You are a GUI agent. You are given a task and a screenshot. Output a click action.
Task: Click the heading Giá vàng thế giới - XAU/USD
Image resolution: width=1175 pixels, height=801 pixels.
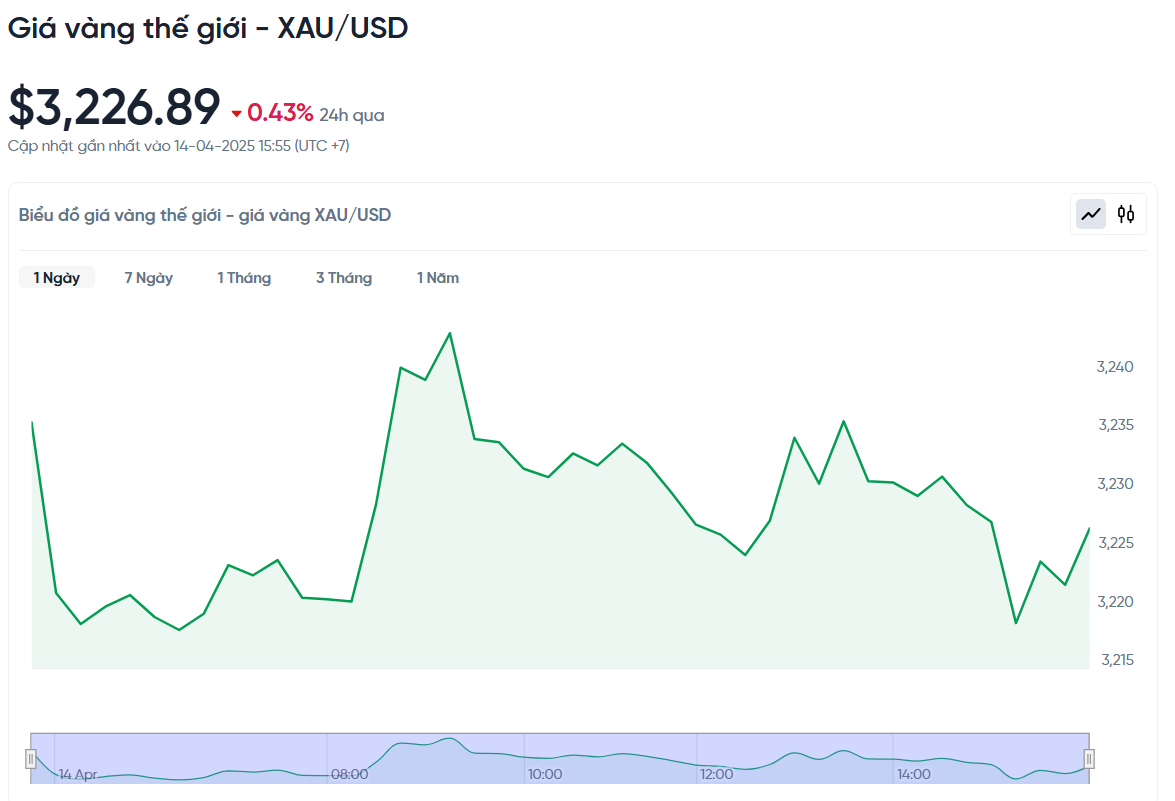click(x=208, y=28)
